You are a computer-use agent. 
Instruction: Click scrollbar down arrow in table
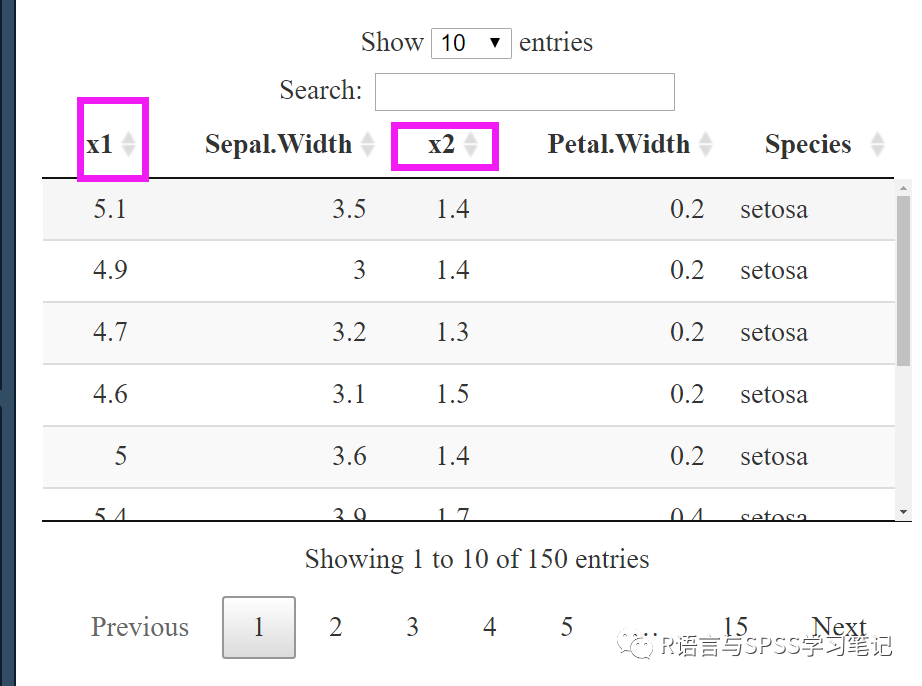pyautogui.click(x=903, y=513)
